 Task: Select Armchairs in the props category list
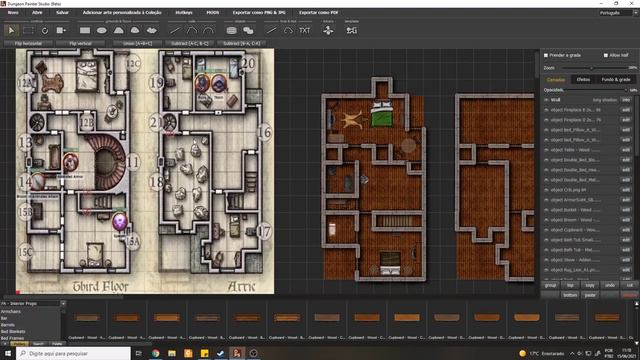pos(11,311)
